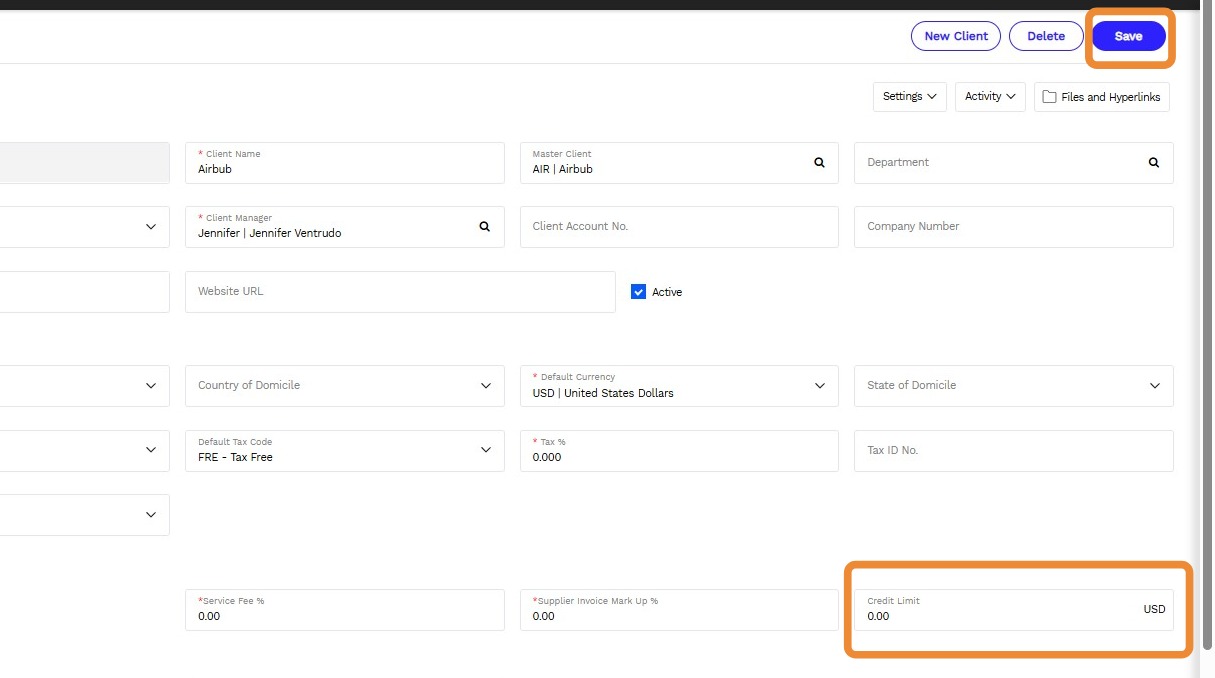This screenshot has height=678, width=1215.
Task: Click the USD label in Credit Limit
Action: 1154,609
